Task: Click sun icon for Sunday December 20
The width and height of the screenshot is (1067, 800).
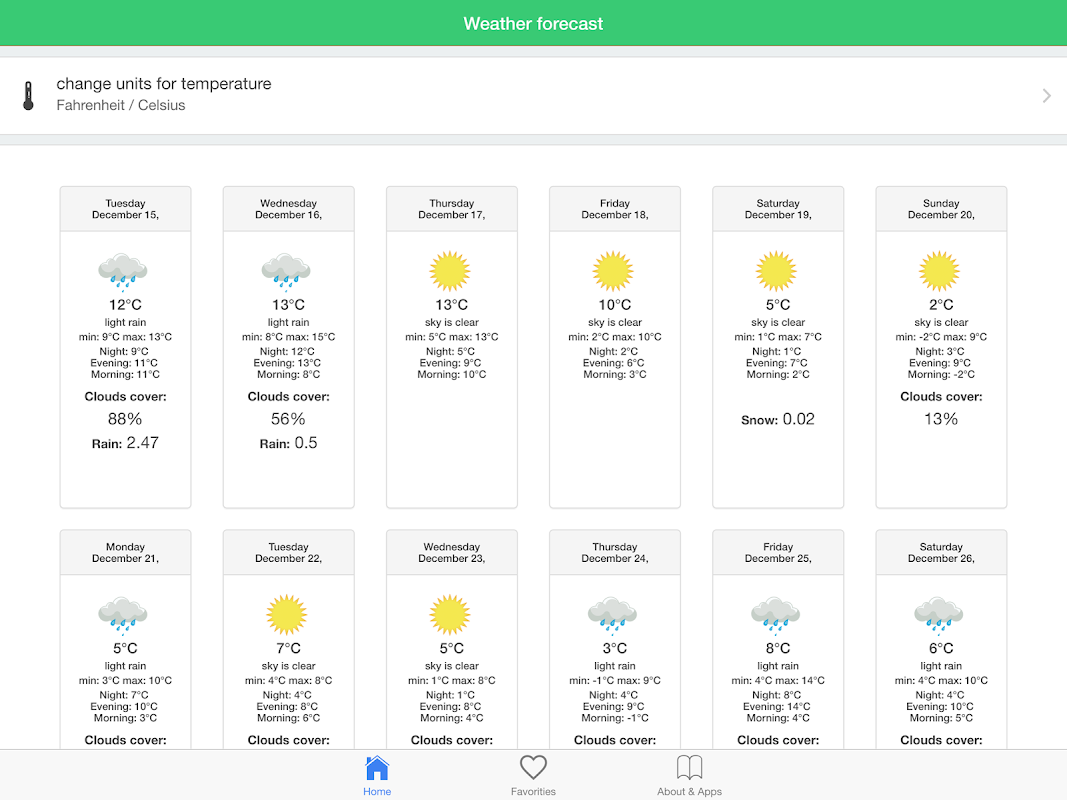Action: 940,271
